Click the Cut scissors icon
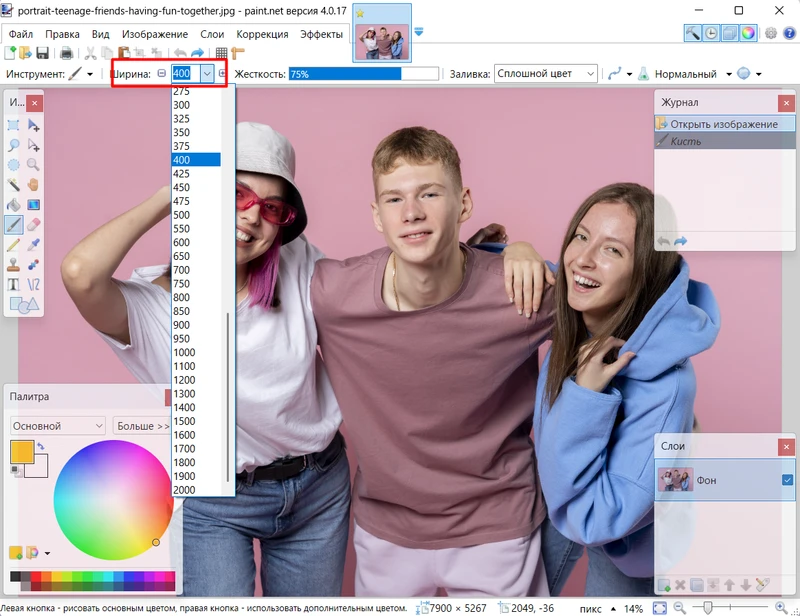800x616 pixels. [x=90, y=53]
